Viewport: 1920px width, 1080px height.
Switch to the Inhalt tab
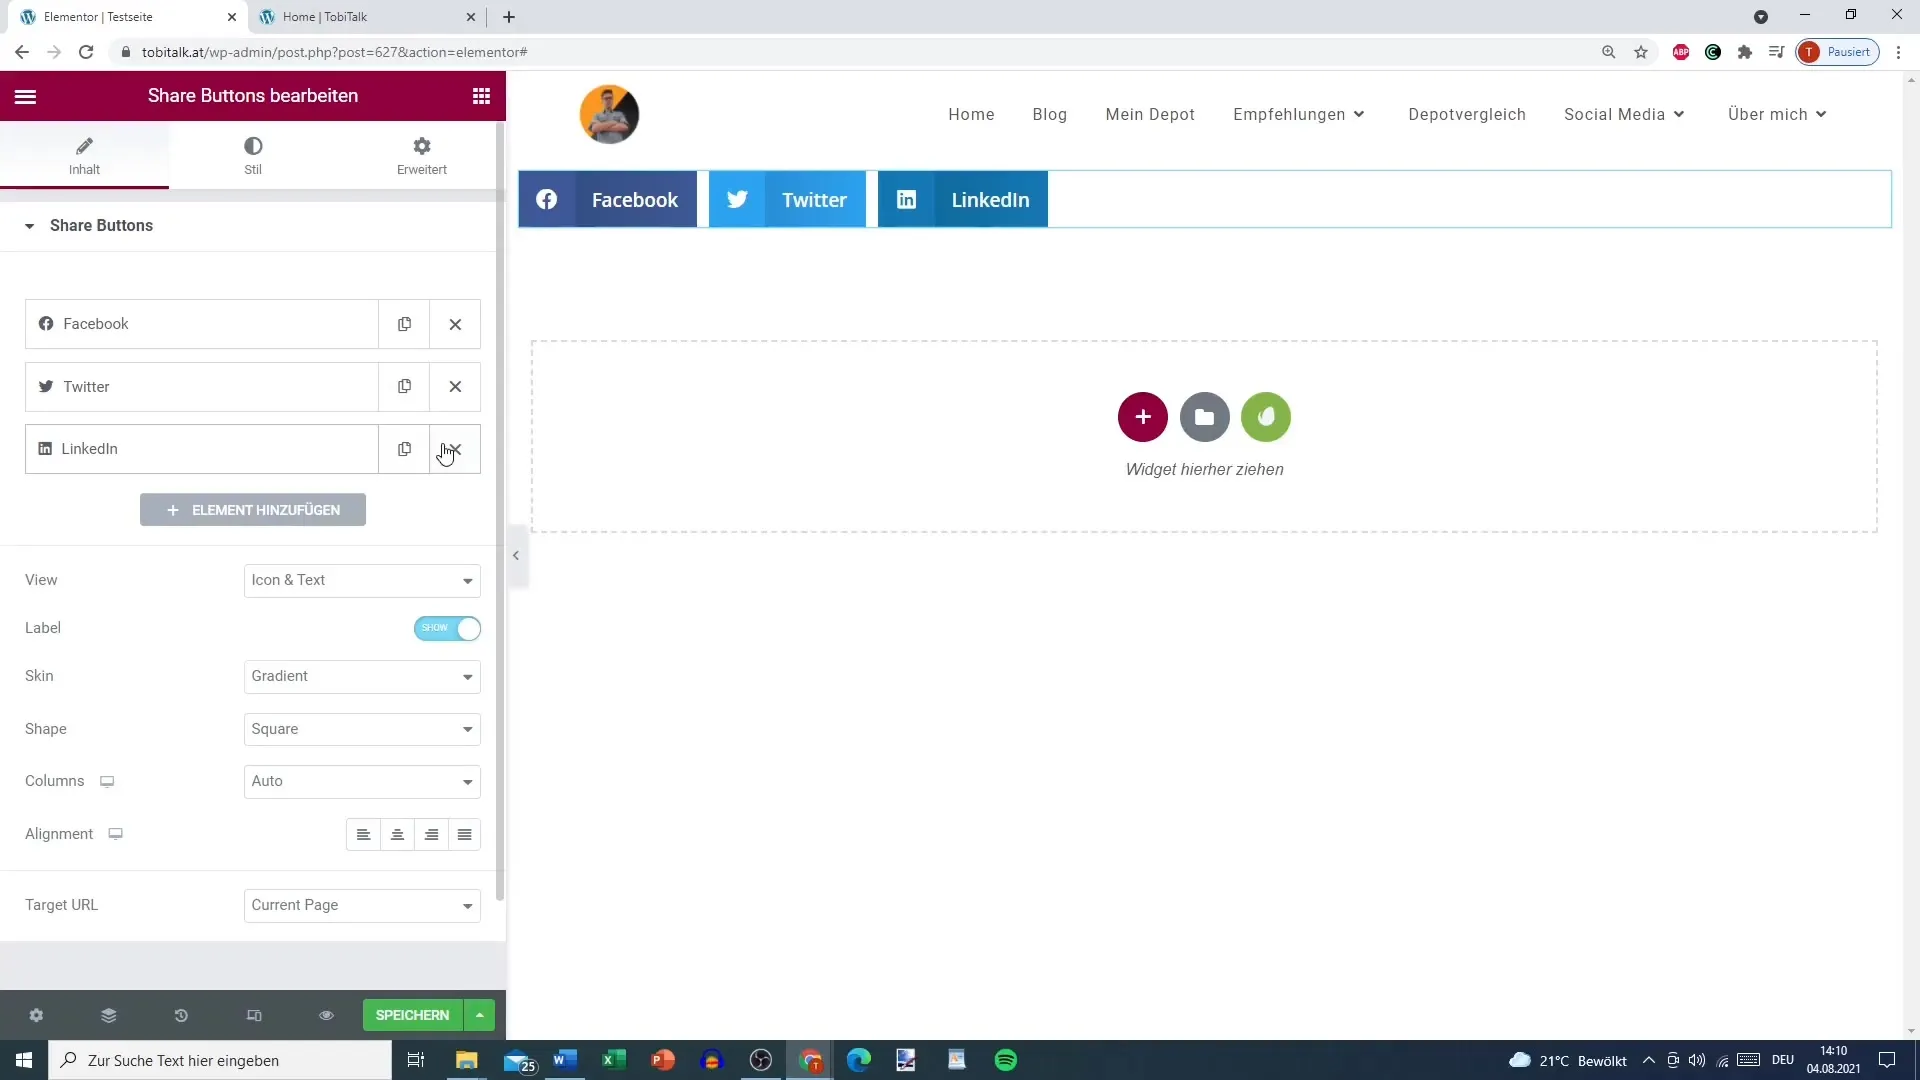84,156
